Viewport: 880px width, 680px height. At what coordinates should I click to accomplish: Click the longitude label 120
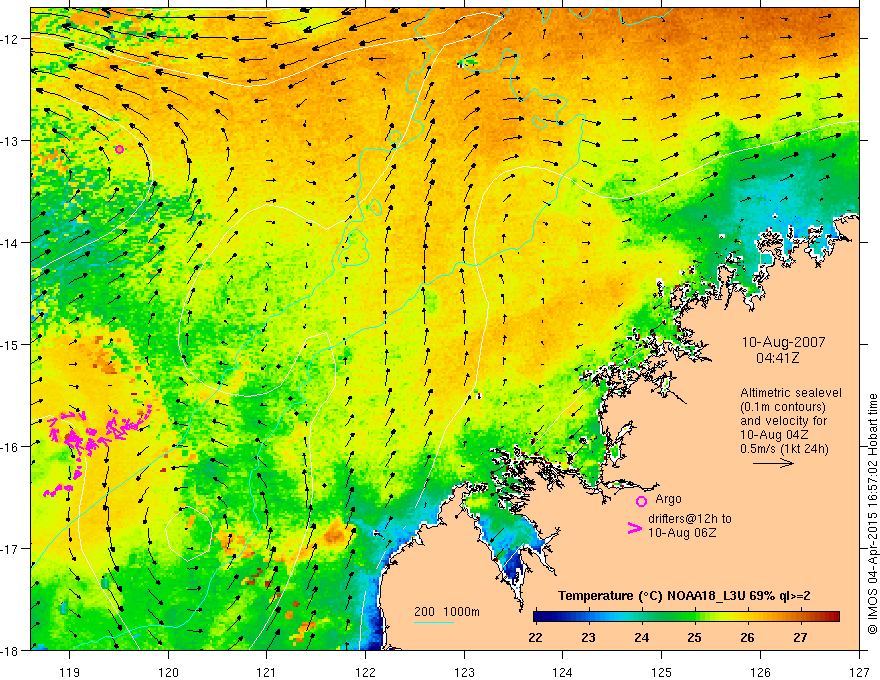point(168,673)
